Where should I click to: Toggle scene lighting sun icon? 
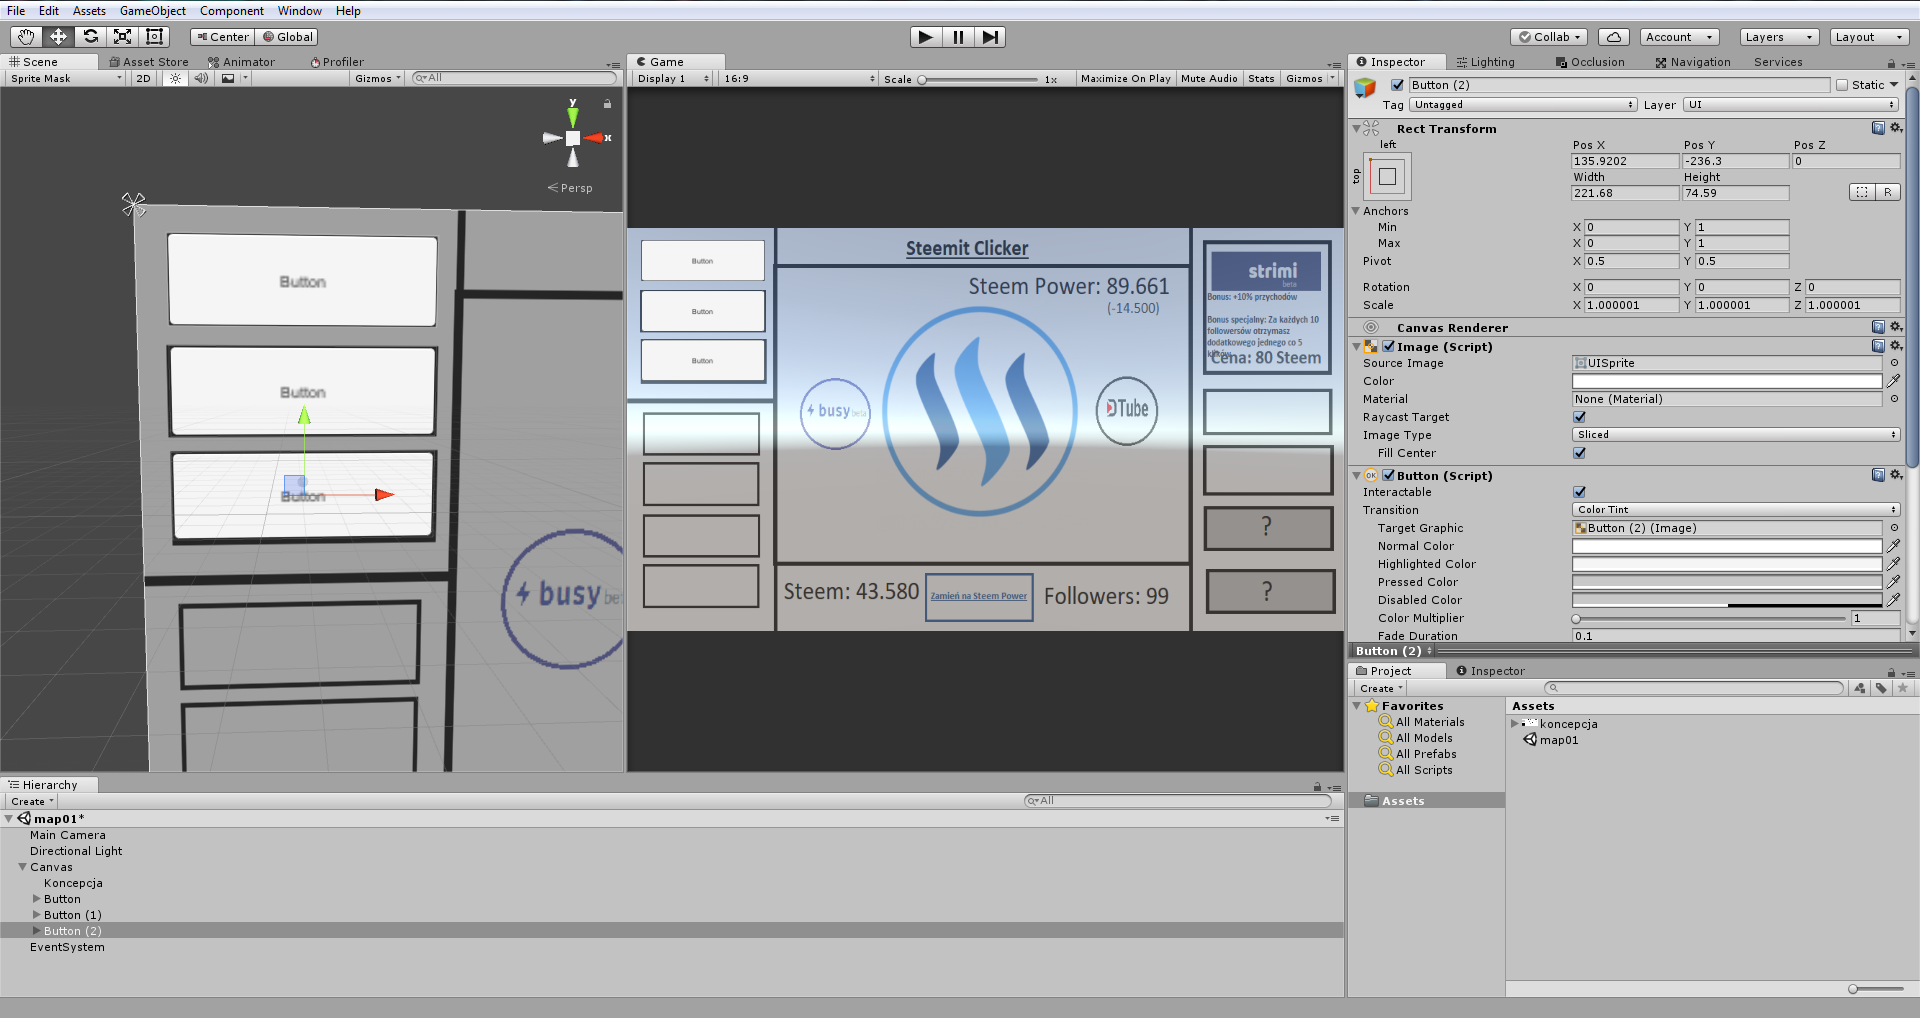[x=176, y=78]
